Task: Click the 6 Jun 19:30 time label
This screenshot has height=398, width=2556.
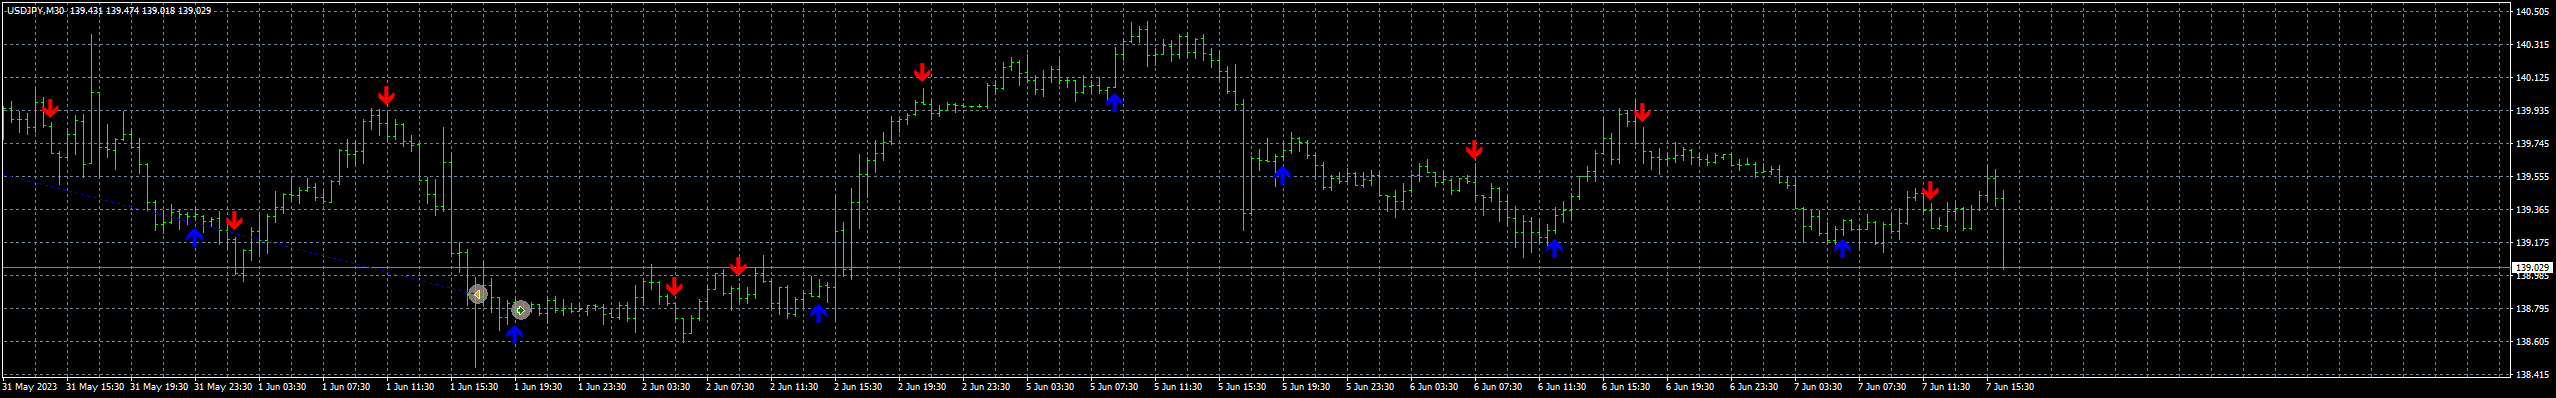Action: [1690, 387]
